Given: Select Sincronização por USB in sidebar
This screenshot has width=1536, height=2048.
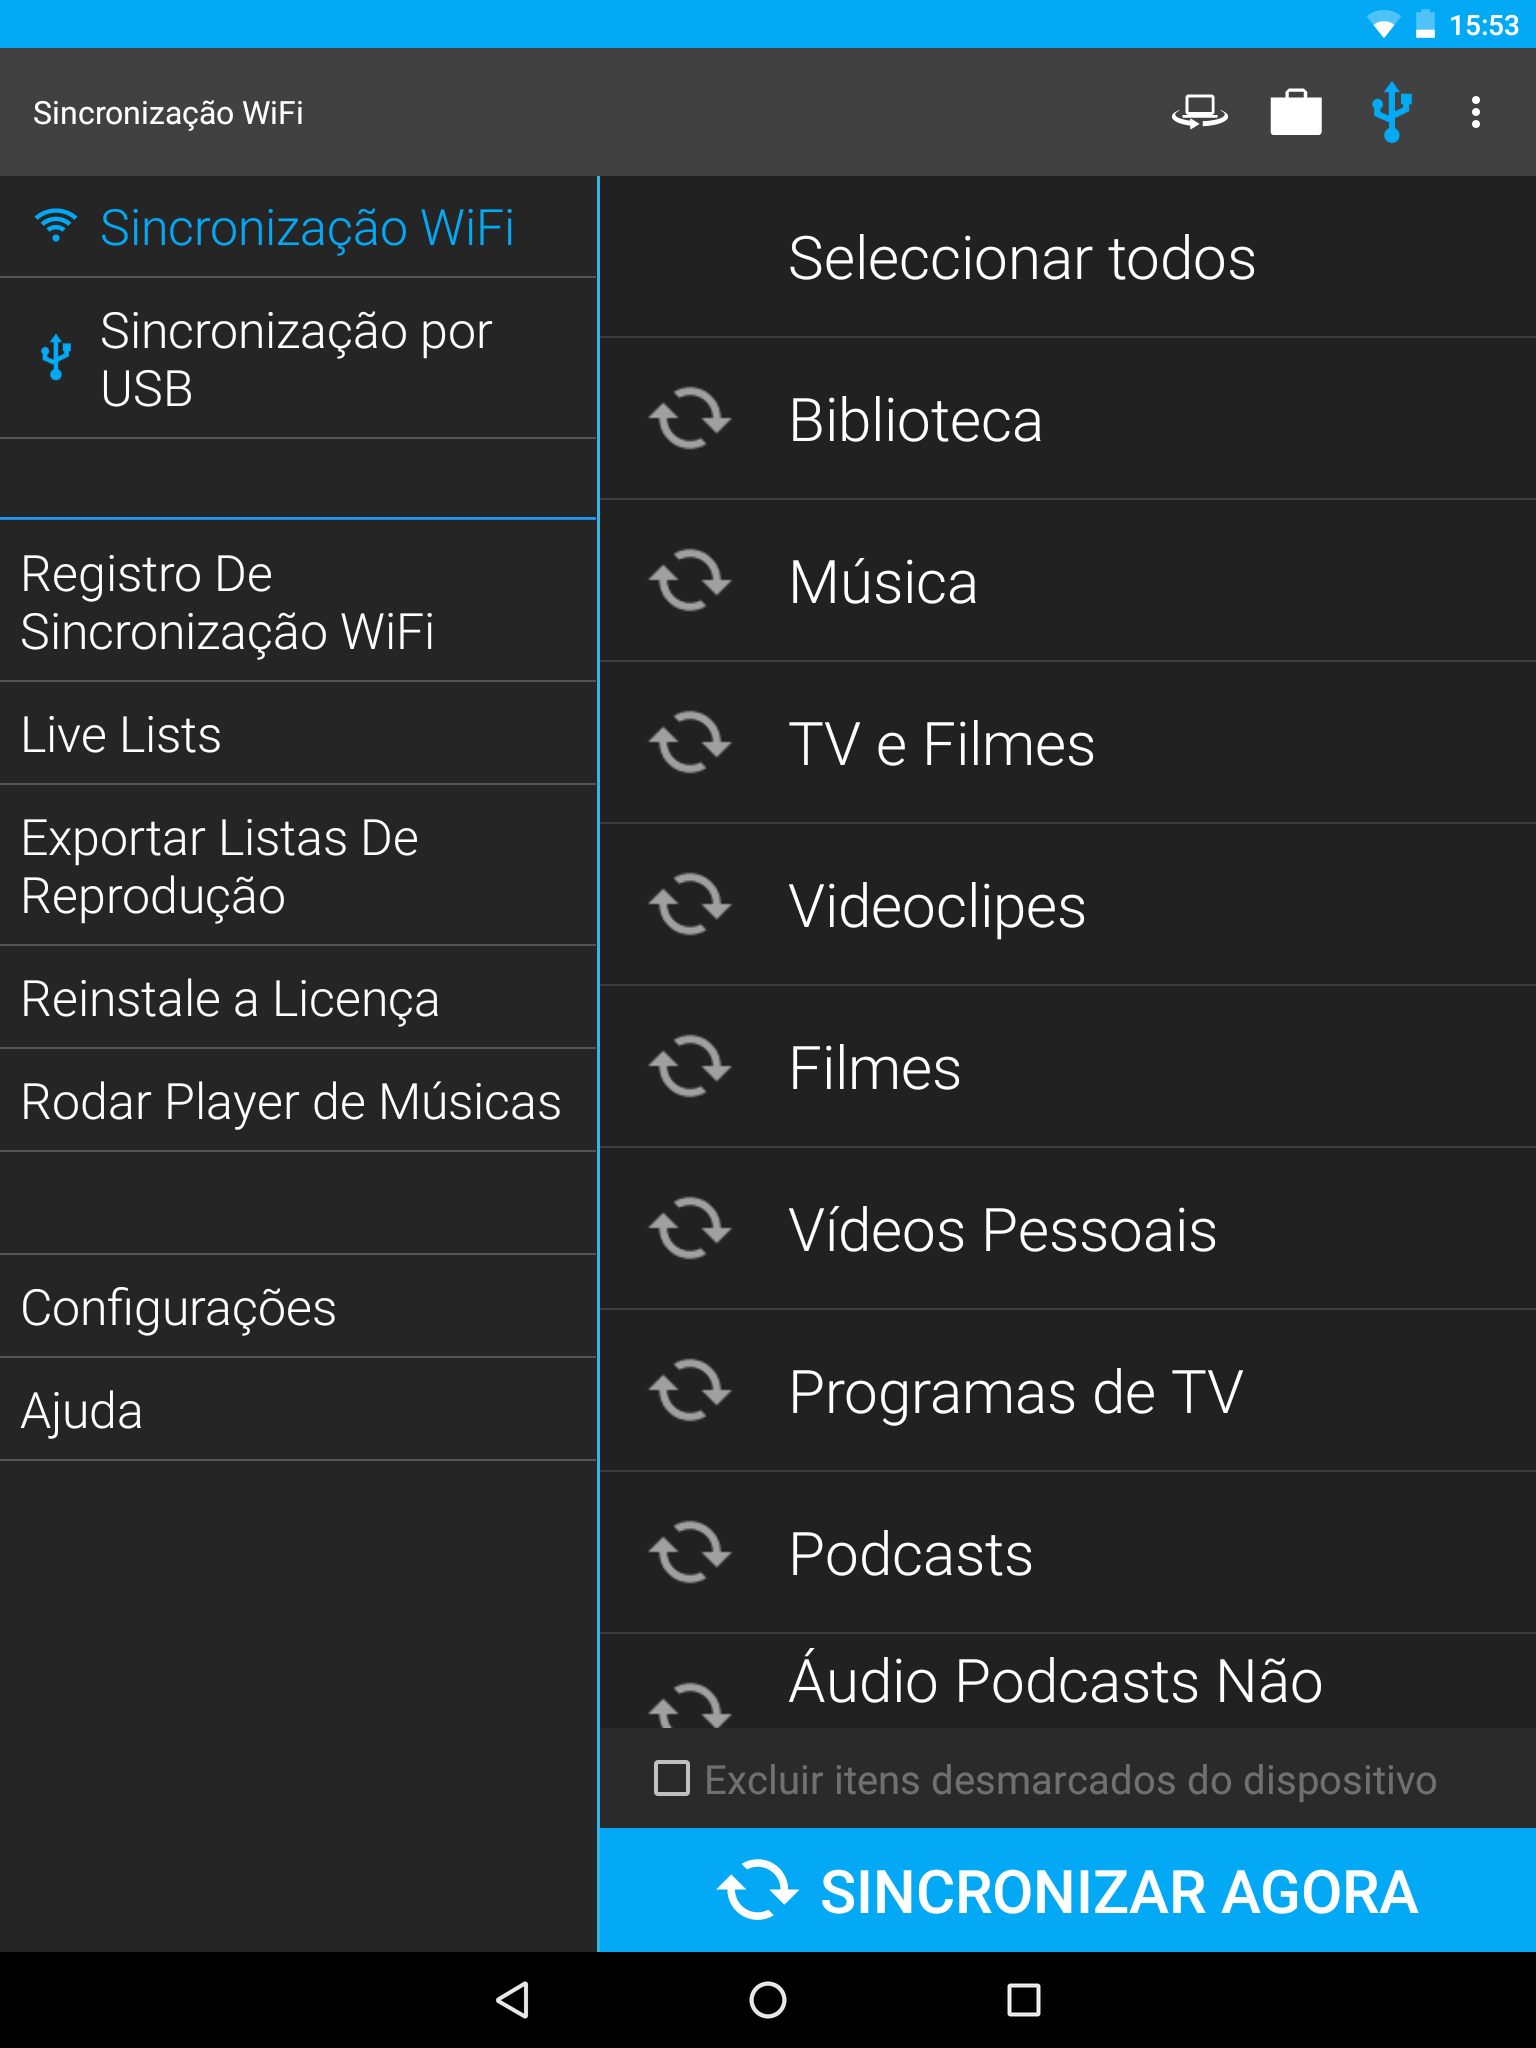Looking at the screenshot, I should (298, 358).
